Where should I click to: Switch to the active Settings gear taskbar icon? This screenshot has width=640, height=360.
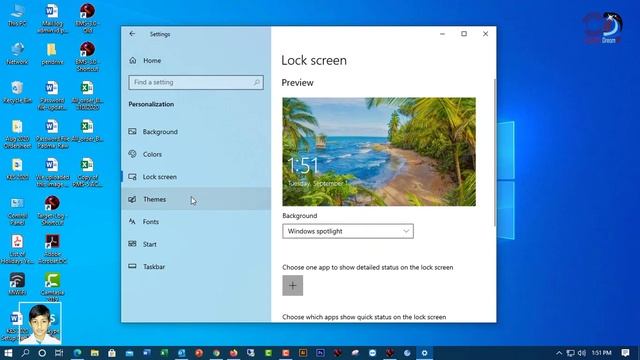[x=424, y=353]
